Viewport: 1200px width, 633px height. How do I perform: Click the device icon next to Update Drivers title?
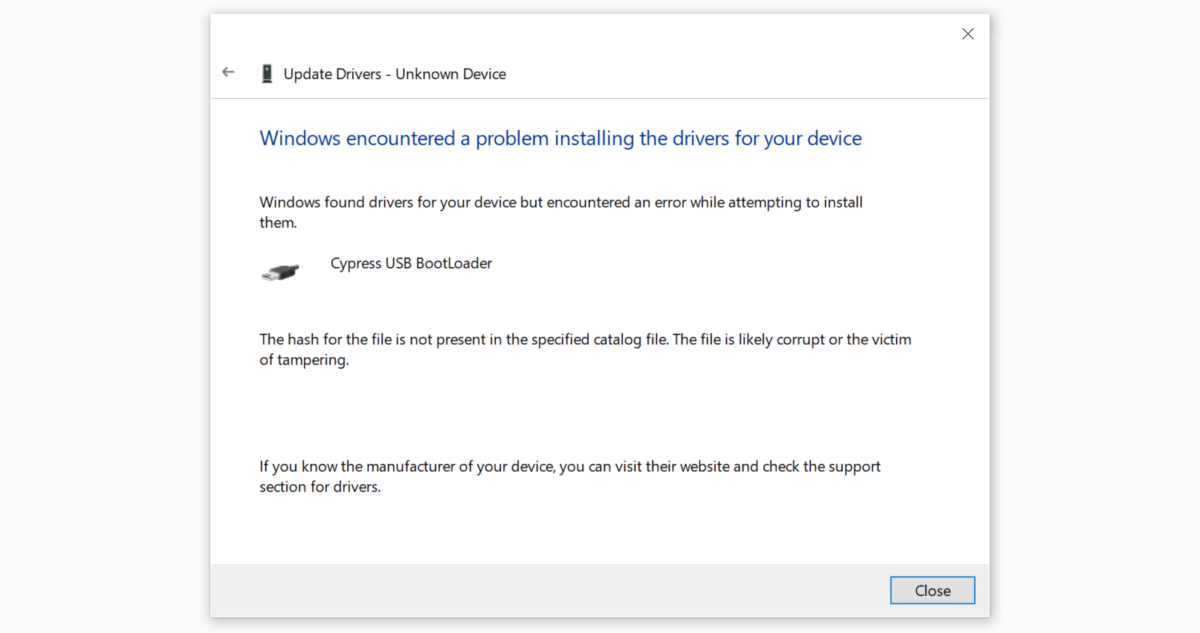[x=266, y=73]
